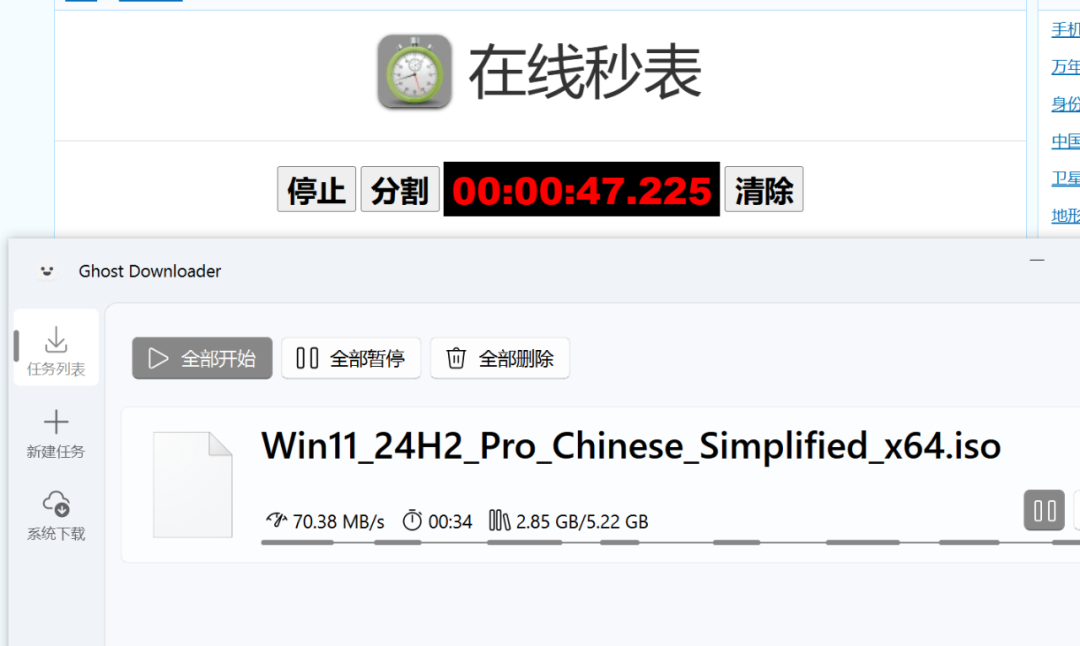Click the red stopwatch time display

[x=582, y=189]
